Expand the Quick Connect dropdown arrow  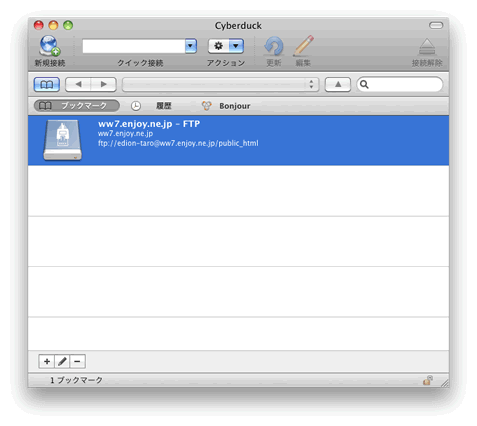tap(191, 46)
